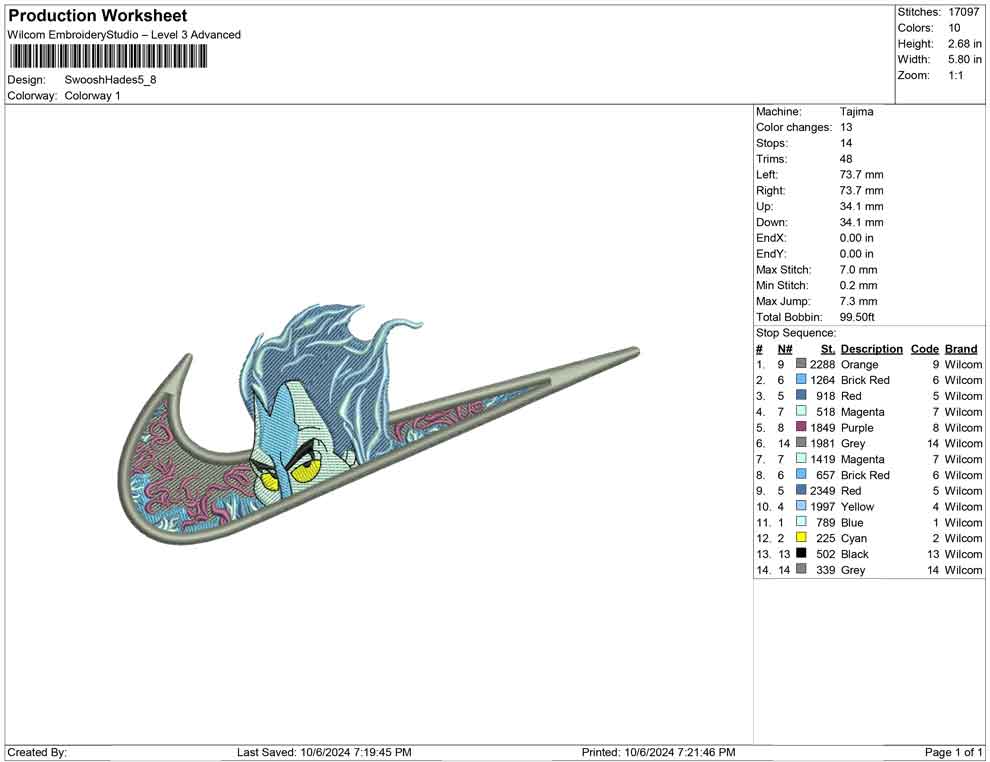Click the Production Worksheet title
This screenshot has width=990, height=762.
[x=97, y=15]
